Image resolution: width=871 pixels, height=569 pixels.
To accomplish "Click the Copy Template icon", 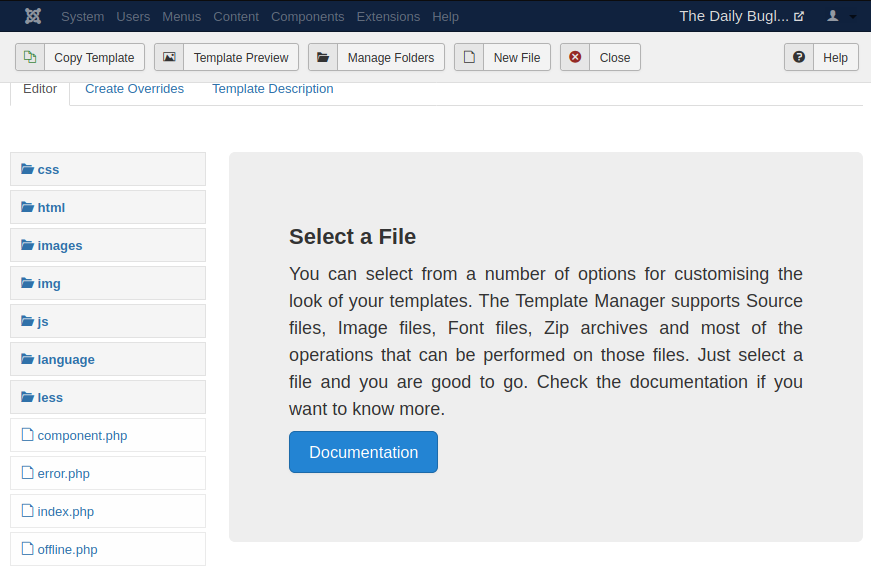I will click(30, 57).
